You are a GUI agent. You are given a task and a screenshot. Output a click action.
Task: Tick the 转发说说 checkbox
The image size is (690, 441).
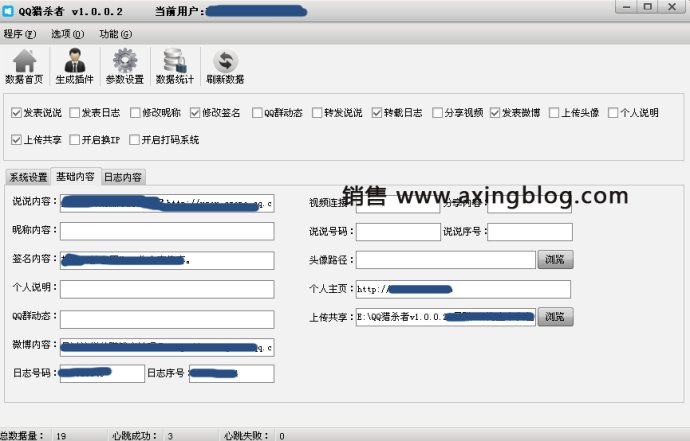coord(317,113)
